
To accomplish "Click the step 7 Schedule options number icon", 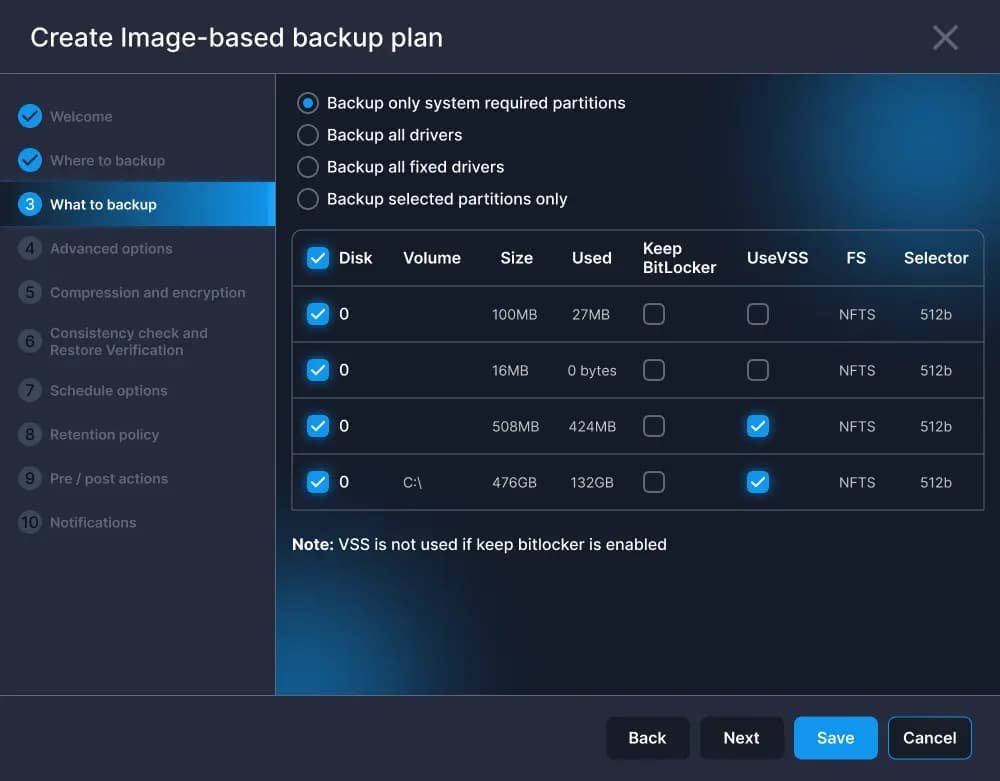I will tap(30, 390).
